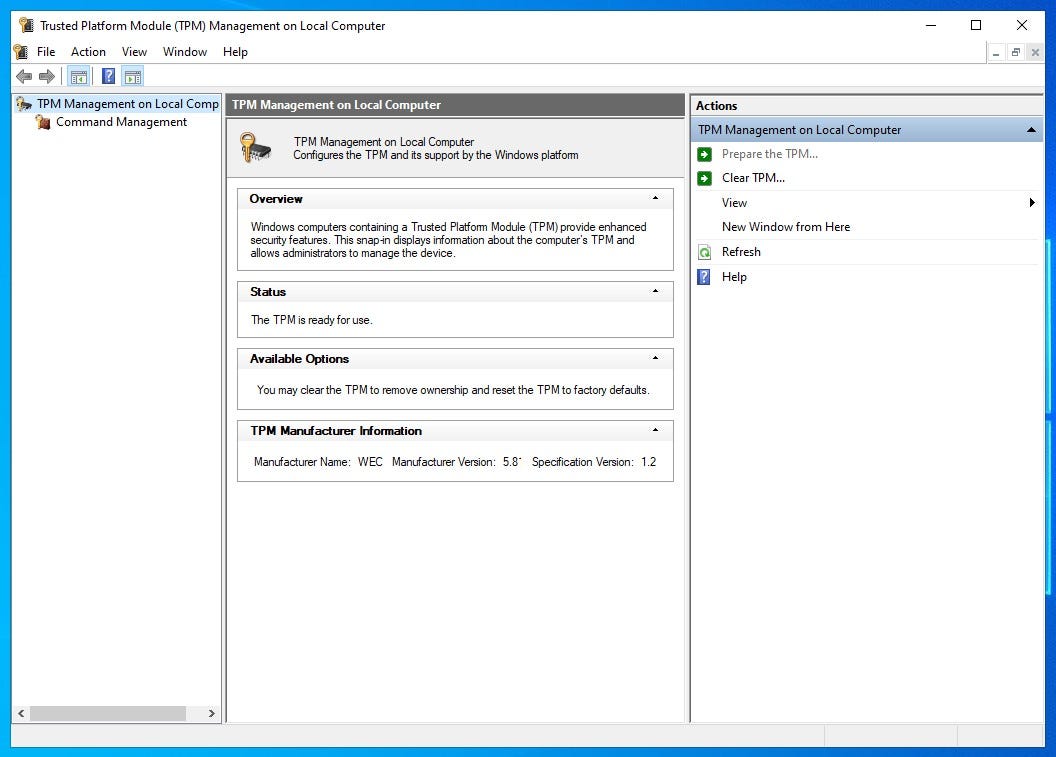Click the green Prepare the TPM arrow icon
The width and height of the screenshot is (1056, 757).
(x=704, y=154)
